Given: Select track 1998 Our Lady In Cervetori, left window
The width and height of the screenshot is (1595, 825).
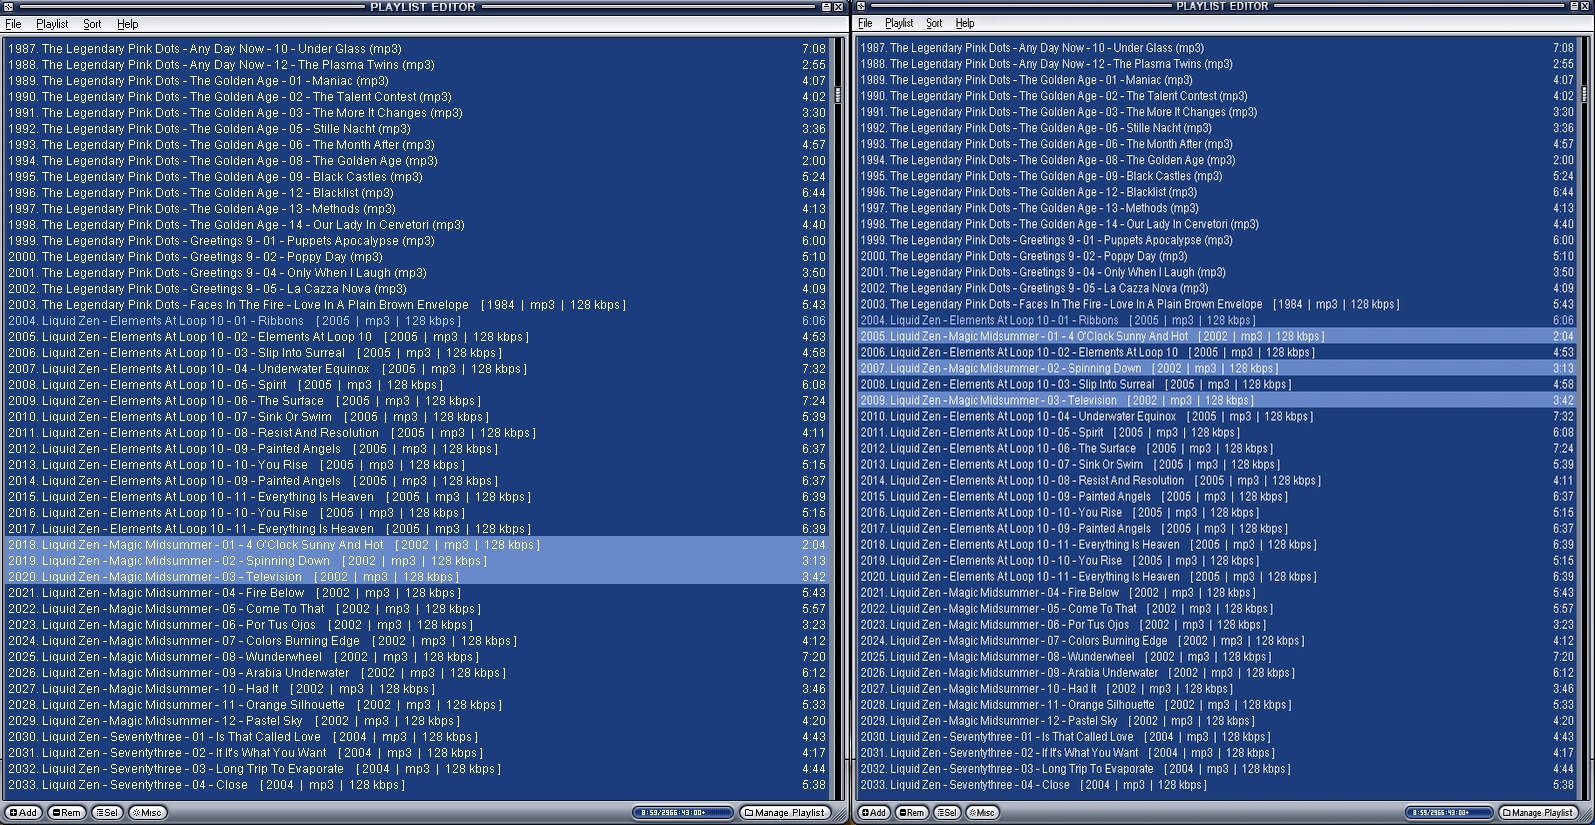Looking at the screenshot, I should tap(417, 224).
